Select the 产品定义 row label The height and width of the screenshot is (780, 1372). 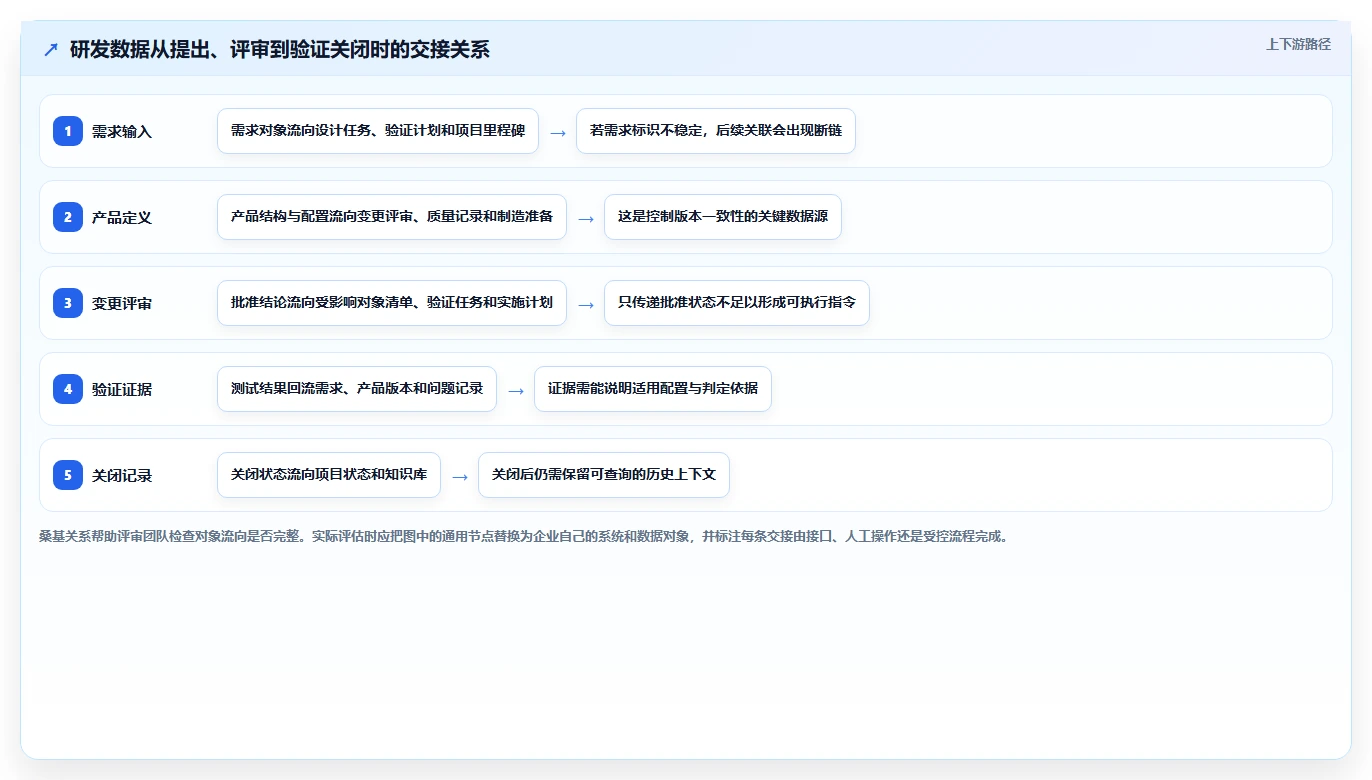click(122, 217)
